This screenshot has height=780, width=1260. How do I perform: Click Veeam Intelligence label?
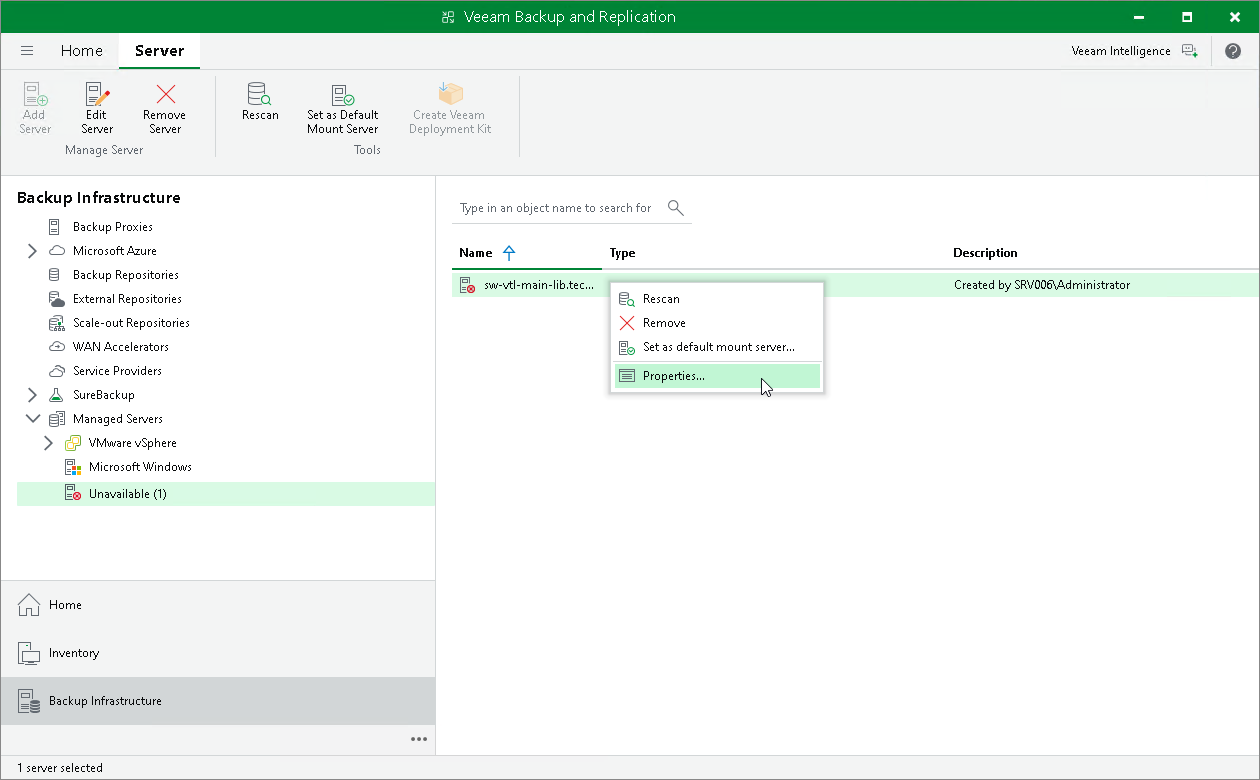coord(1121,51)
